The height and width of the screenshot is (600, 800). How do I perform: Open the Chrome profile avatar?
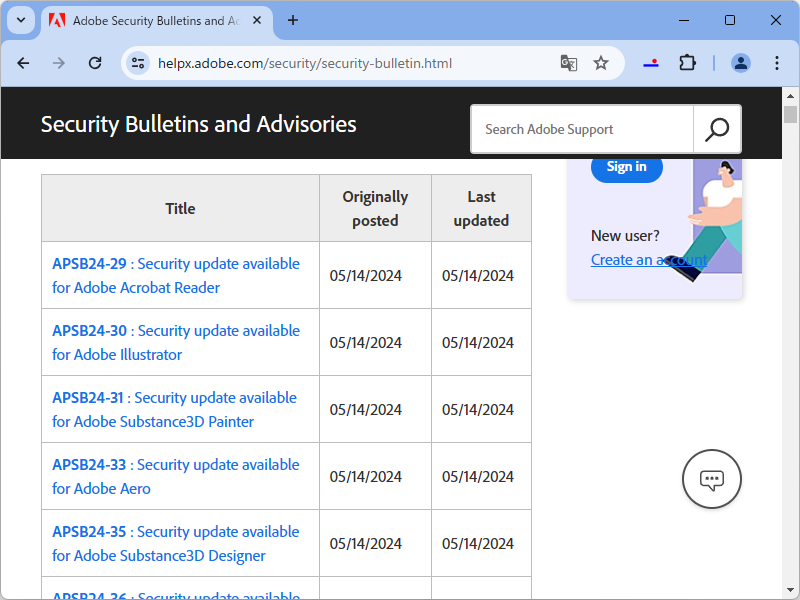[741, 63]
